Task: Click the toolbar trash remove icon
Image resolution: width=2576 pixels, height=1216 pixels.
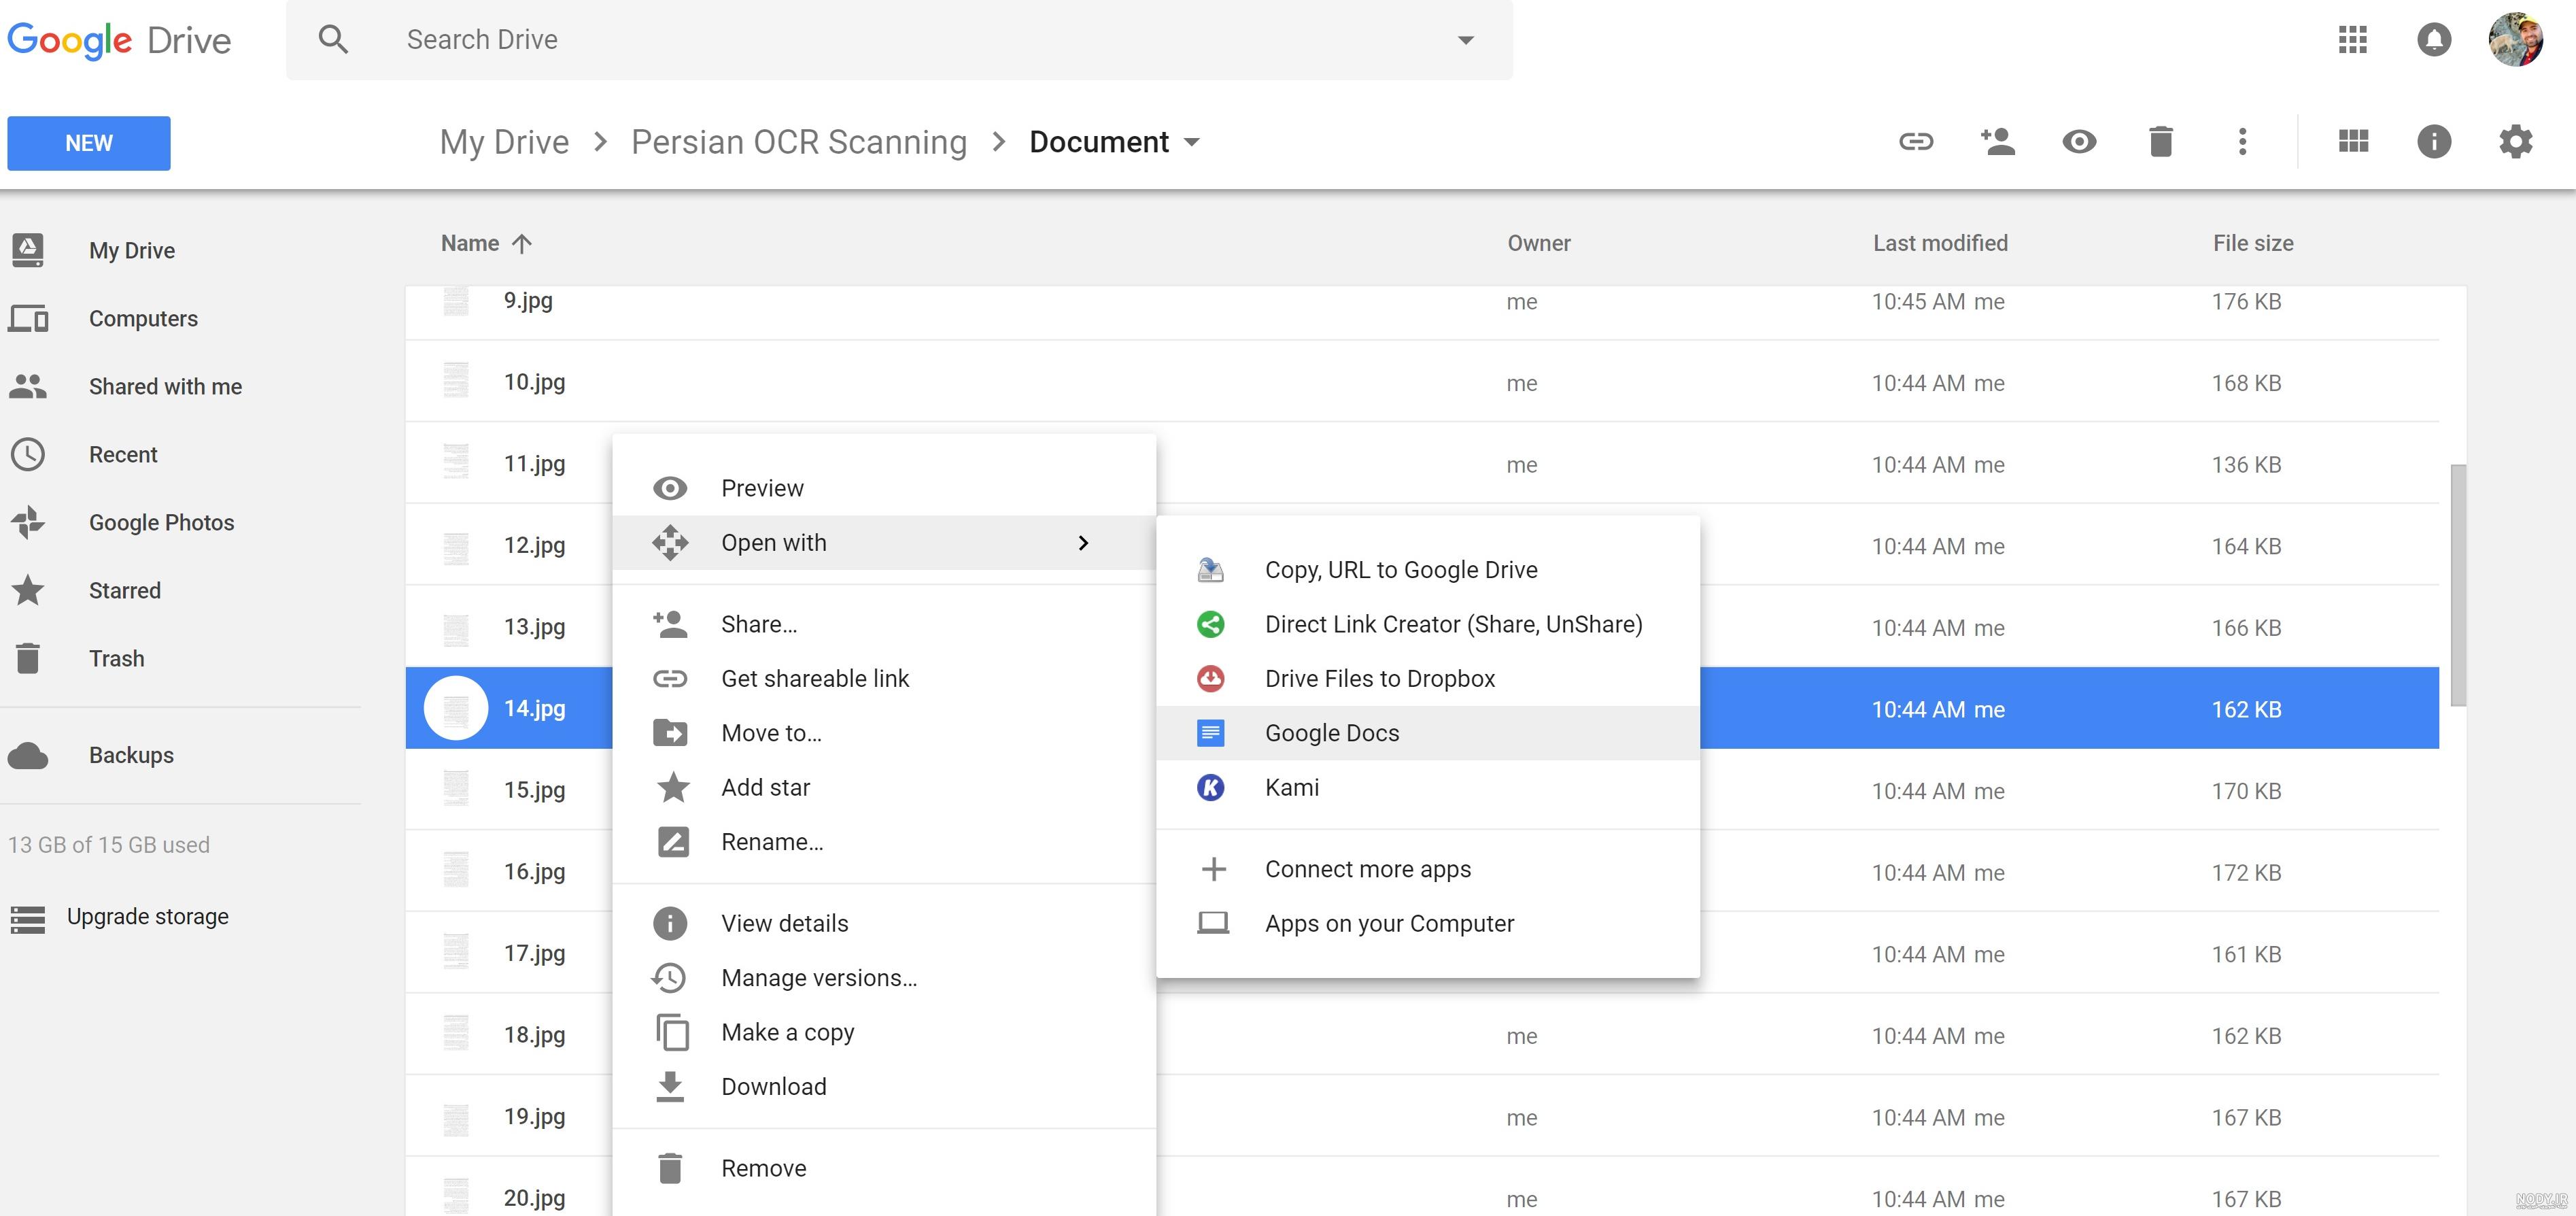Action: pyautogui.click(x=2161, y=142)
